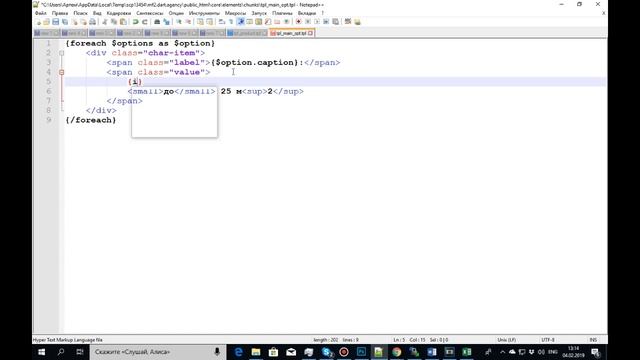Click the Copy toolbar icon
Viewport: 640px width, 360px height.
click(114, 22)
